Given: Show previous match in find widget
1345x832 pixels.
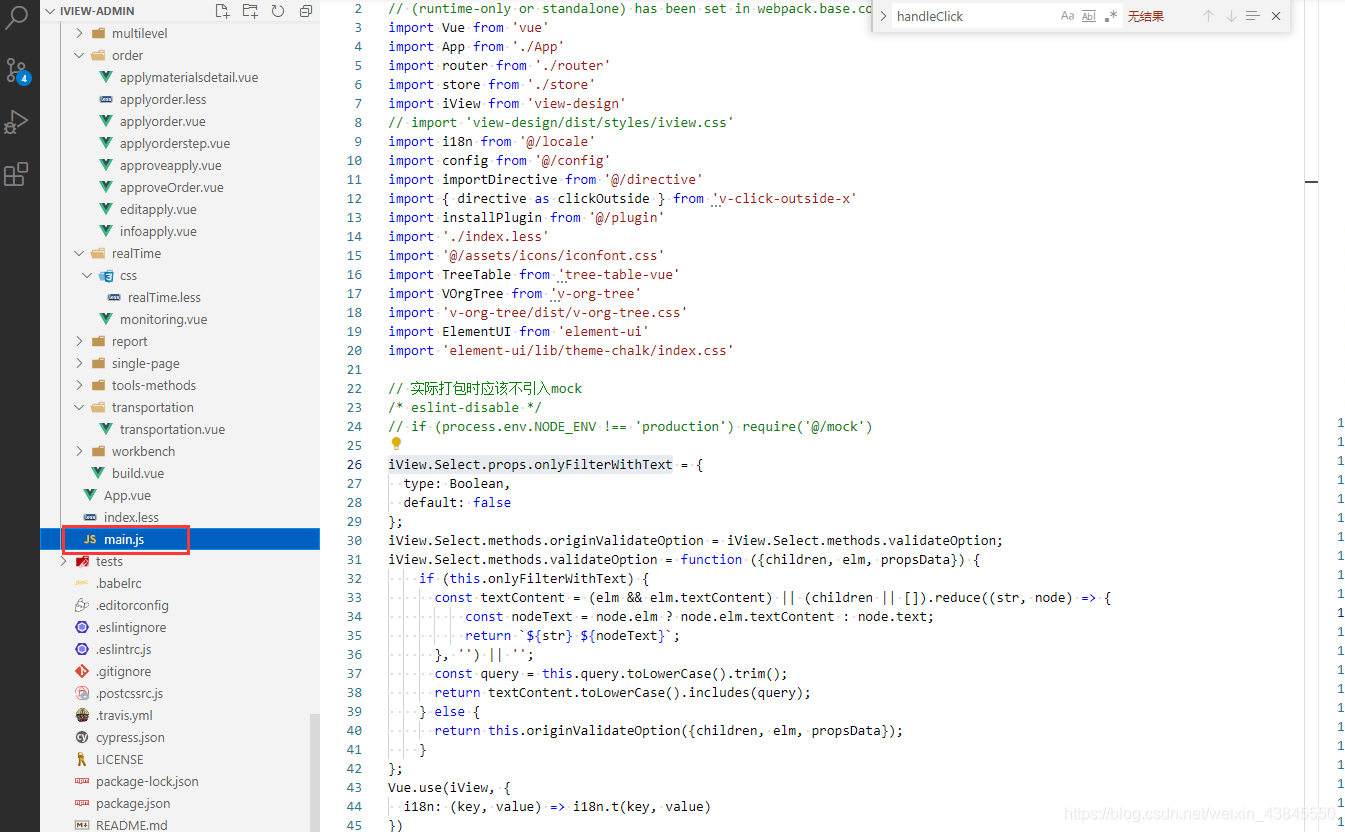Looking at the screenshot, I should click(1208, 16).
